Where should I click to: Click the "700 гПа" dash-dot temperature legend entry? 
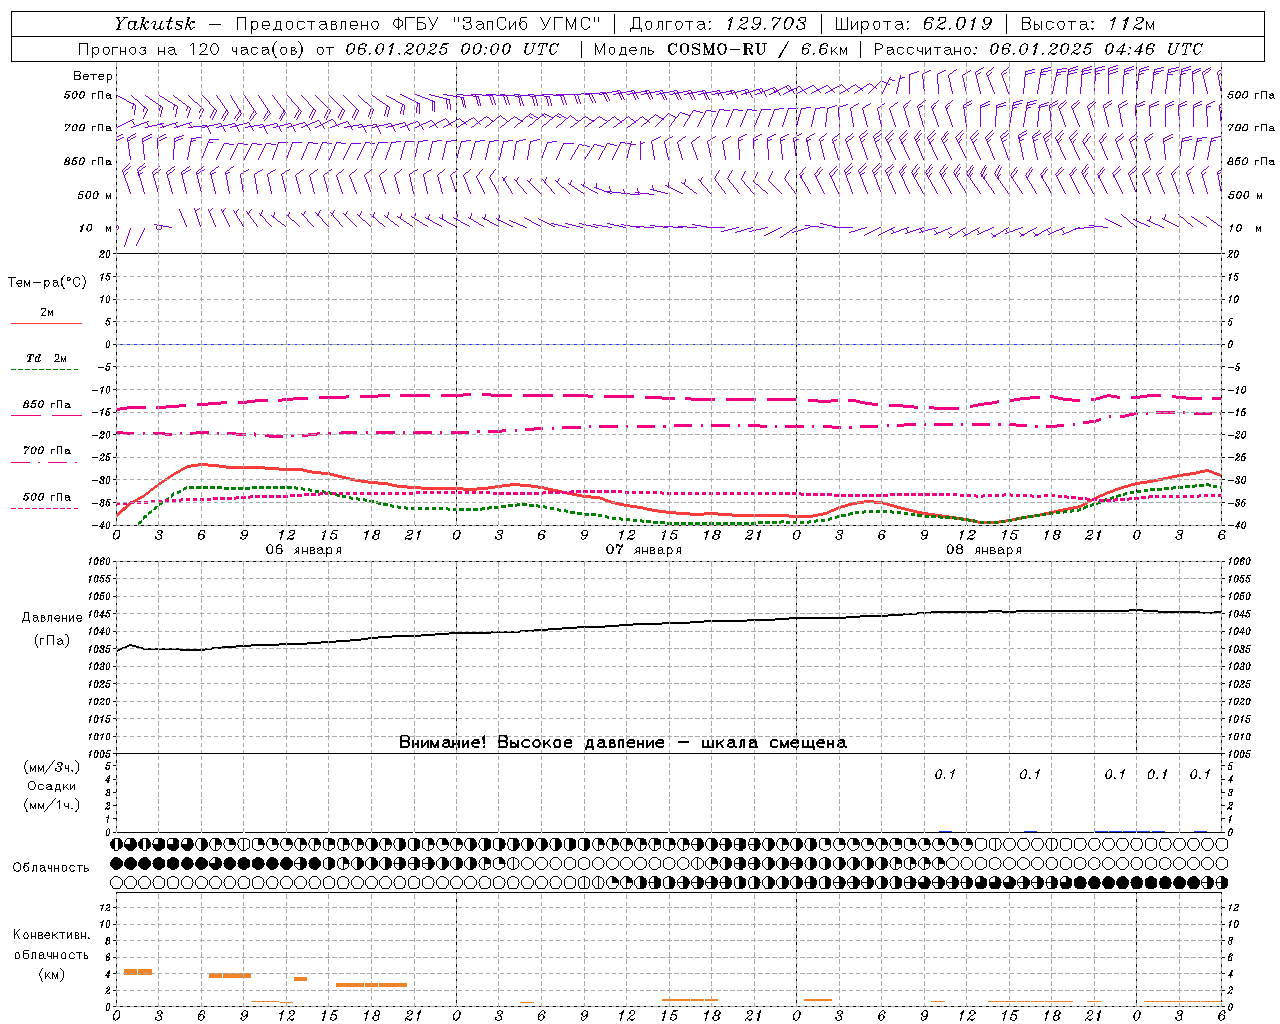[x=46, y=451]
